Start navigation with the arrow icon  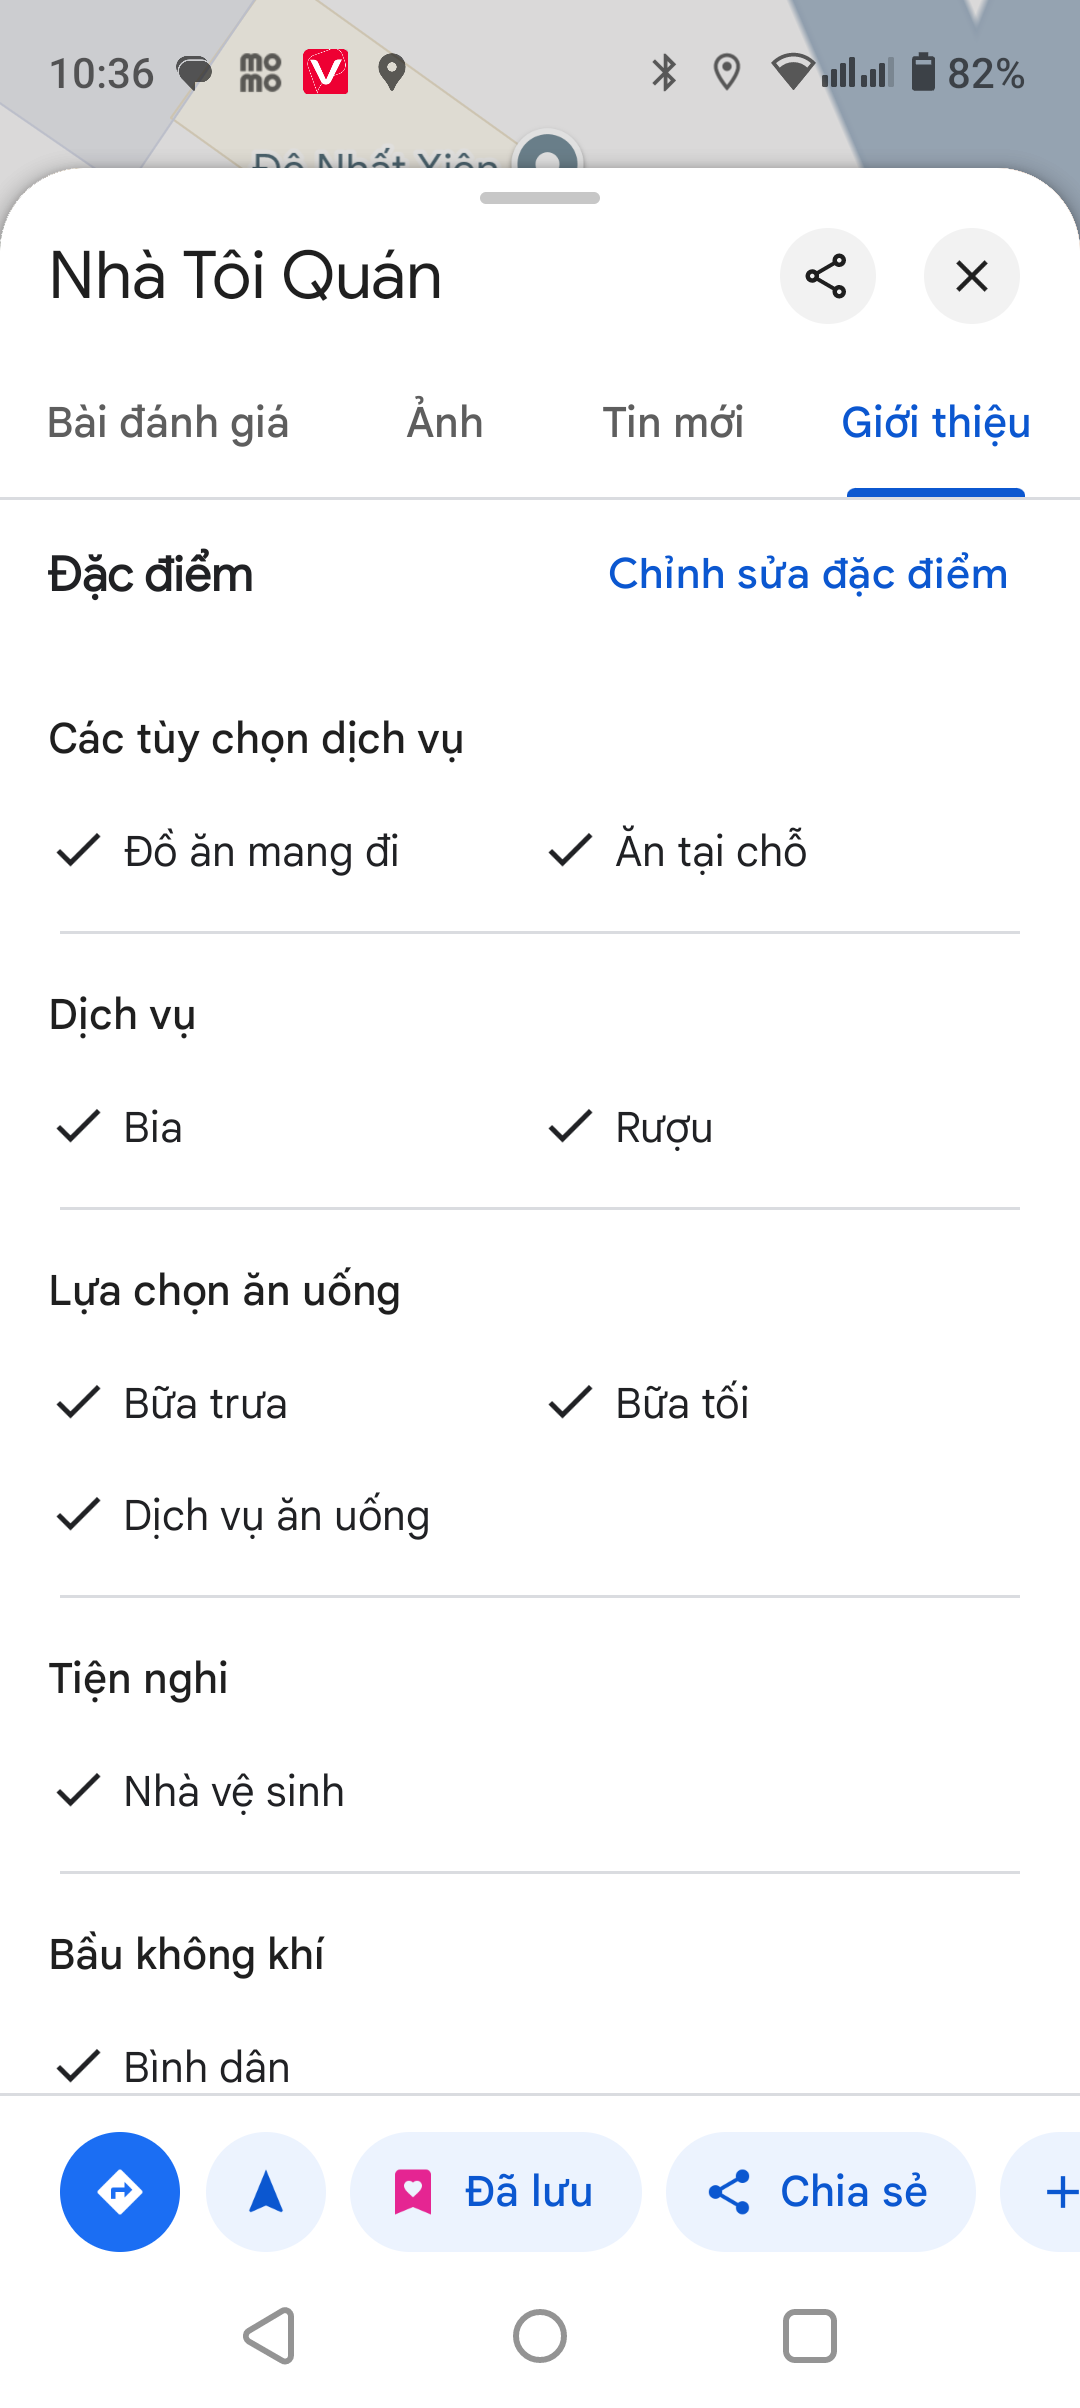click(x=266, y=2192)
